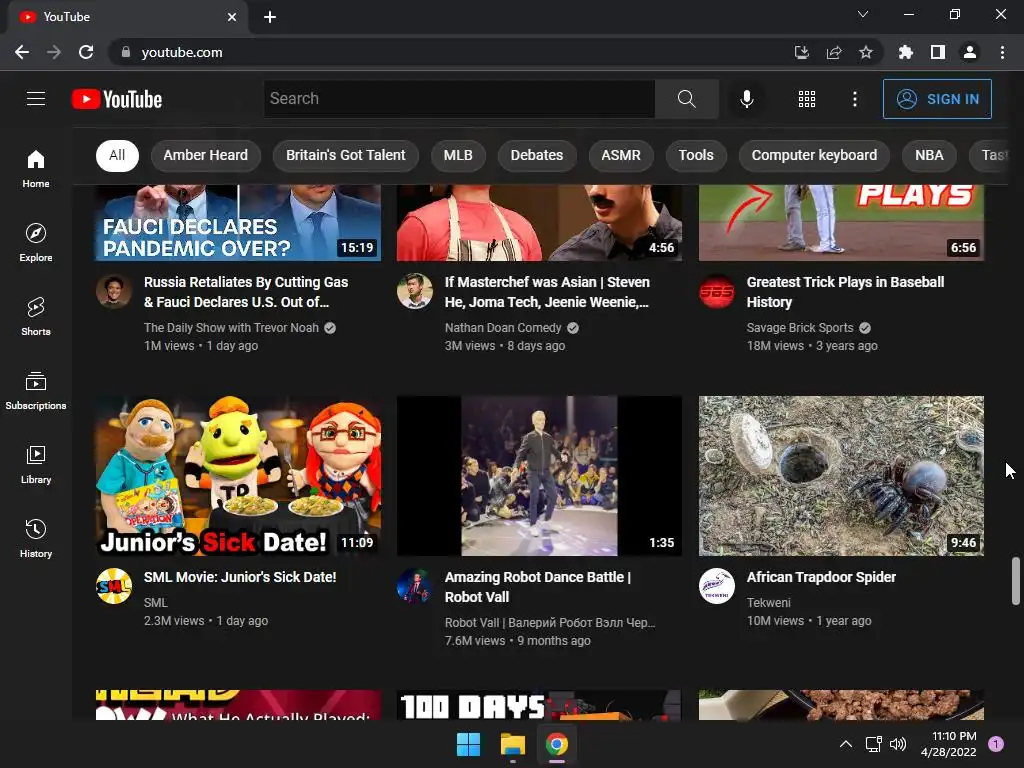Click the robot dance battle thumbnail
Viewport: 1024px width, 768px height.
click(539, 475)
